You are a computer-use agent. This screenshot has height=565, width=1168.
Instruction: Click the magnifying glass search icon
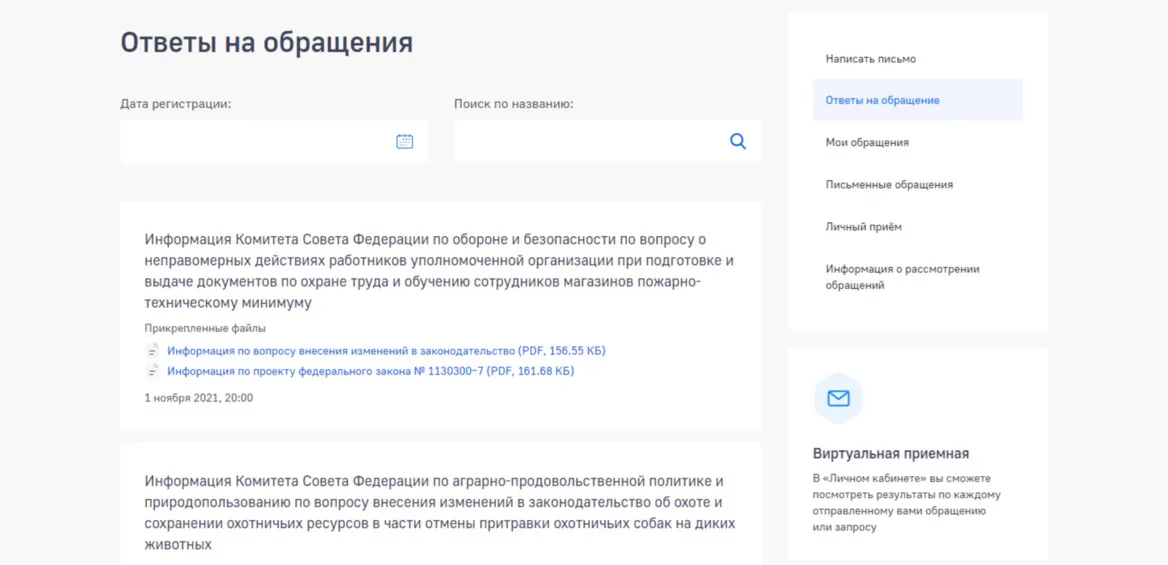coord(737,142)
